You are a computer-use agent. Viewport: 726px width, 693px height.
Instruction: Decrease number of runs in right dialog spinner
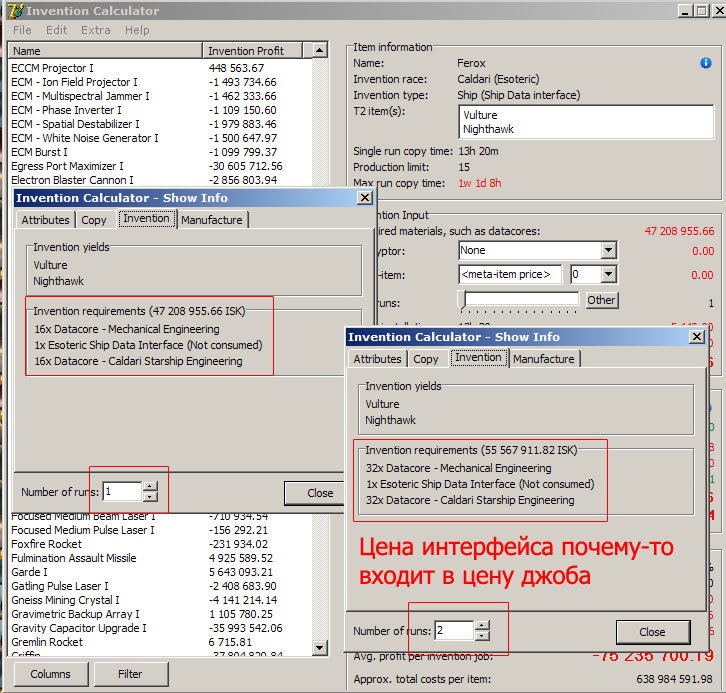coord(482,636)
